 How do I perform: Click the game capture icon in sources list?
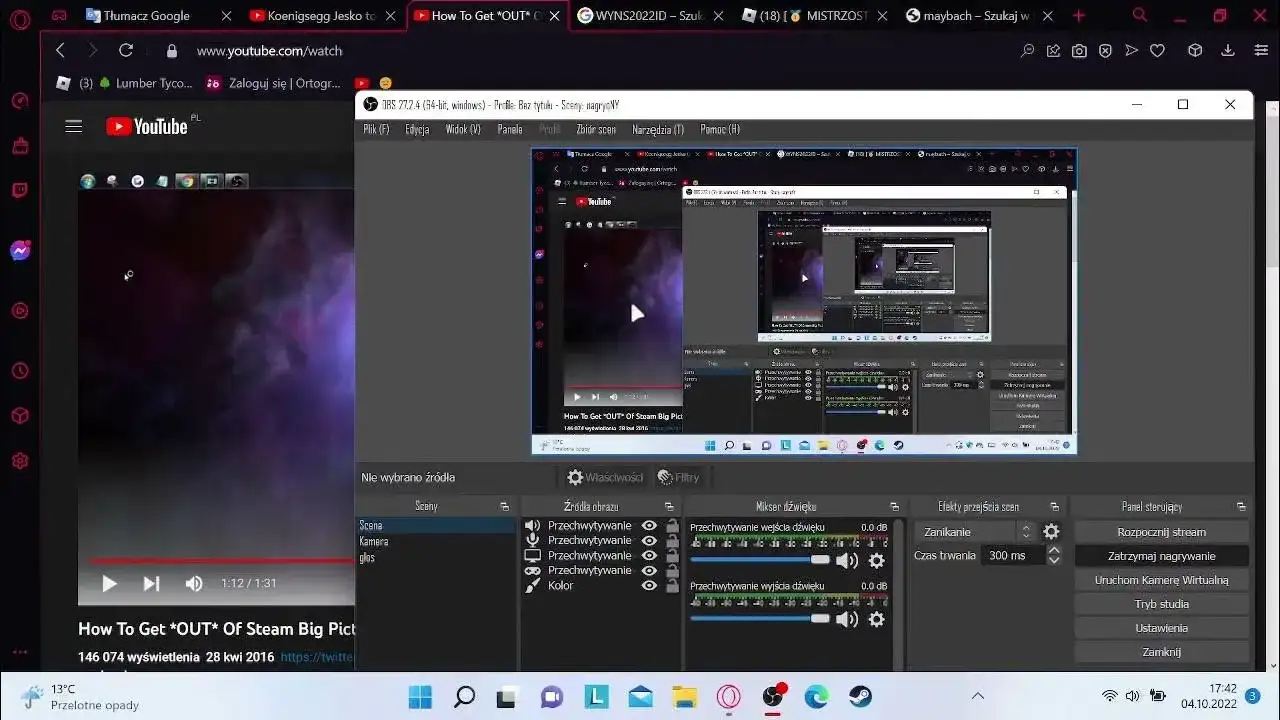tap(533, 570)
